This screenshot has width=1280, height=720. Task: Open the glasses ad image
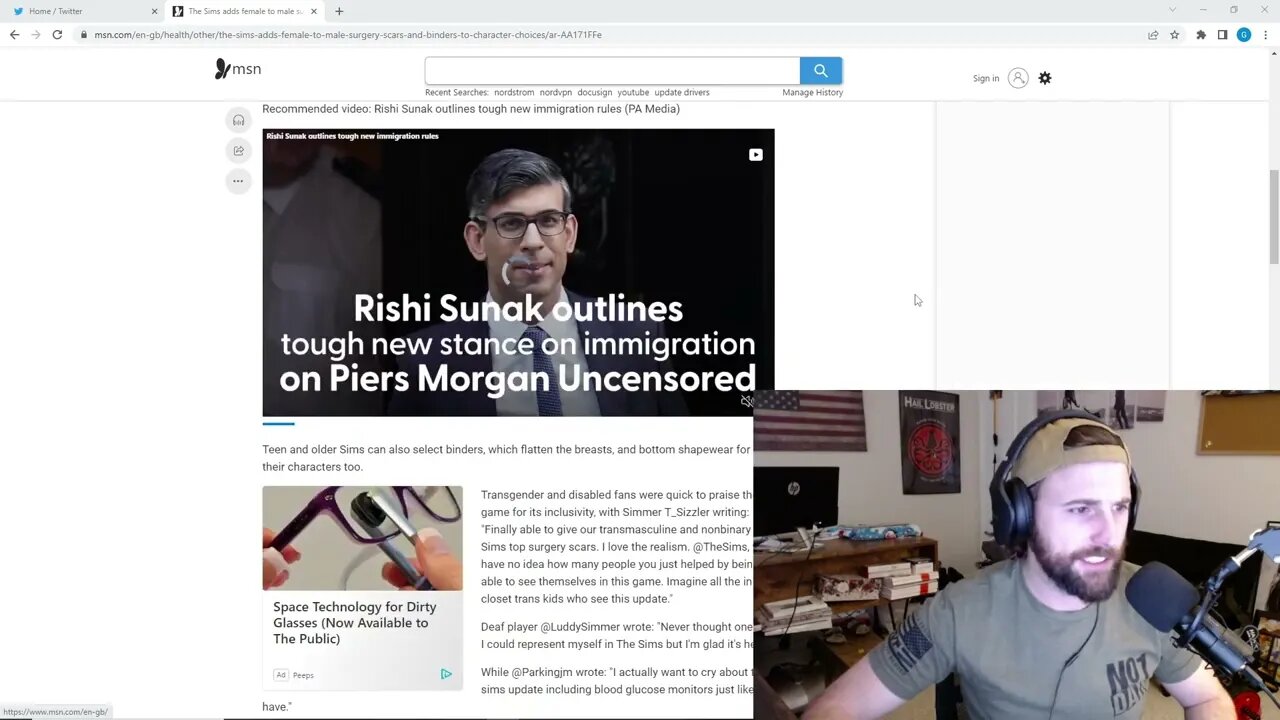363,538
